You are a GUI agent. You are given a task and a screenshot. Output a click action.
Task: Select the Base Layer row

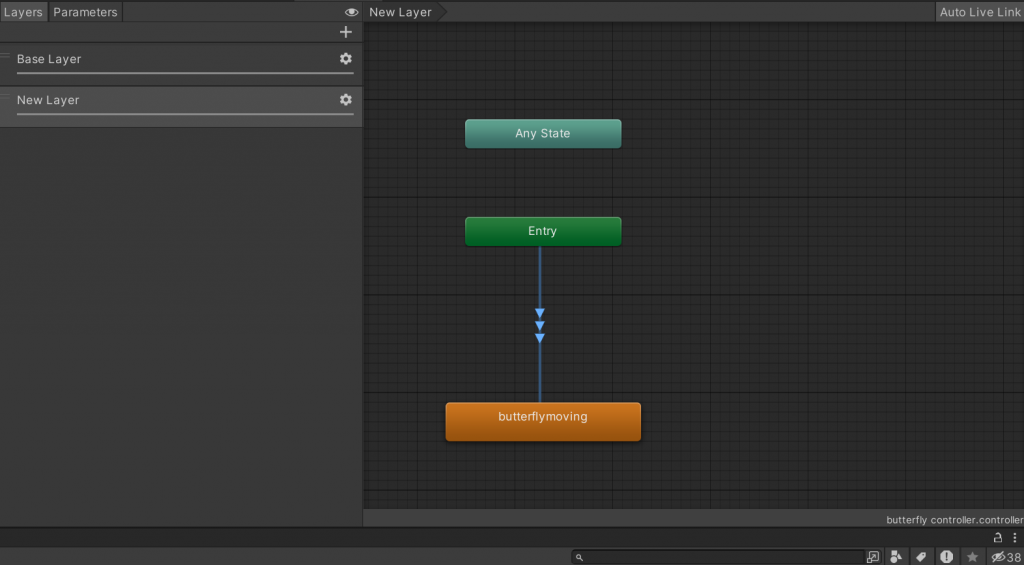(x=181, y=64)
